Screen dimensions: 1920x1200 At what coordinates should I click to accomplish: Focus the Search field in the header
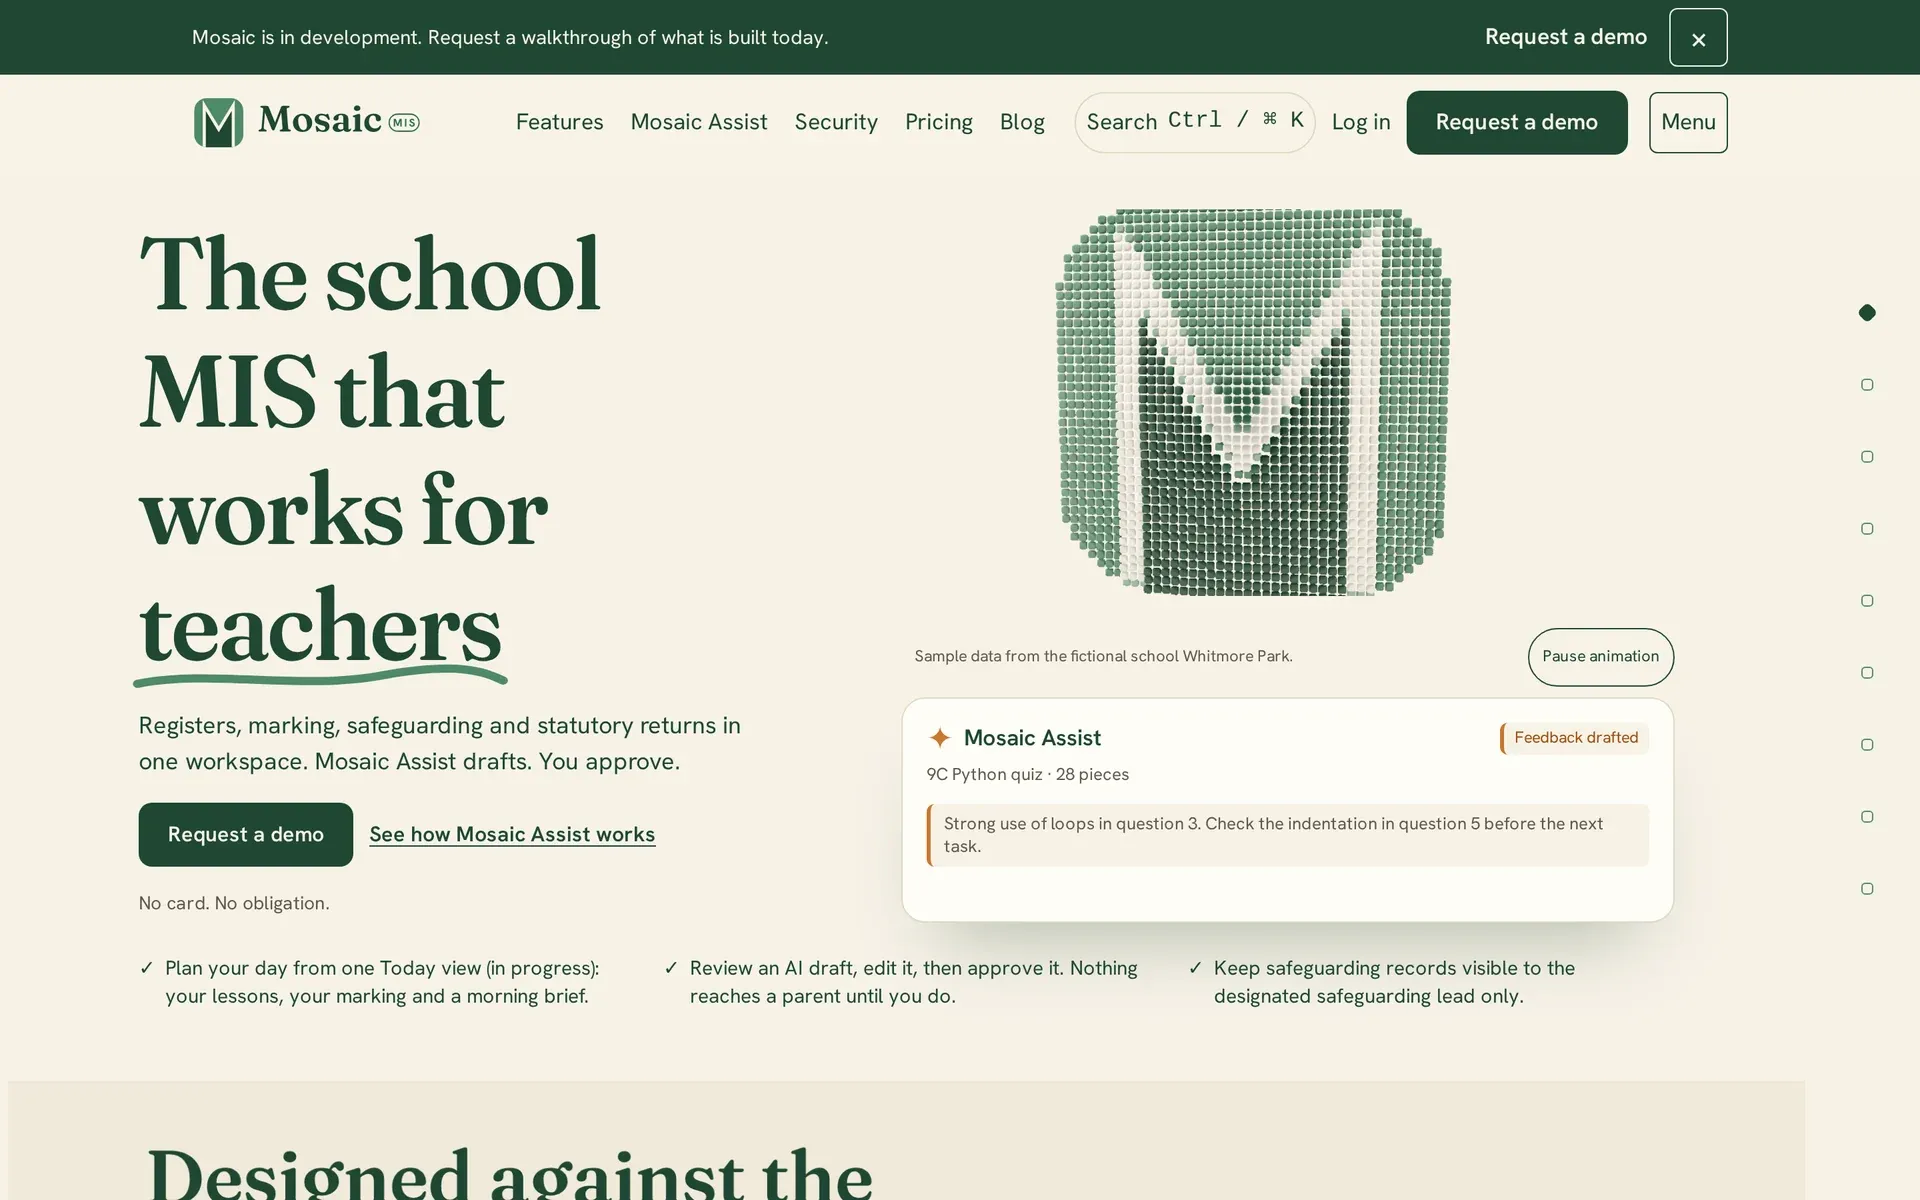[x=1195, y=122]
